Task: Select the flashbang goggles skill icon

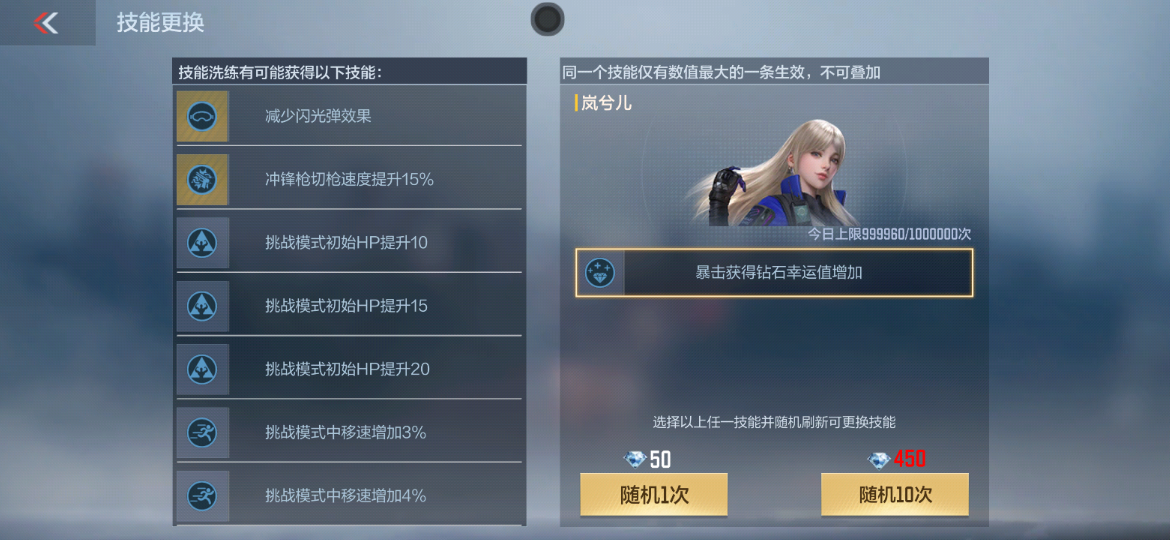Action: [x=202, y=116]
